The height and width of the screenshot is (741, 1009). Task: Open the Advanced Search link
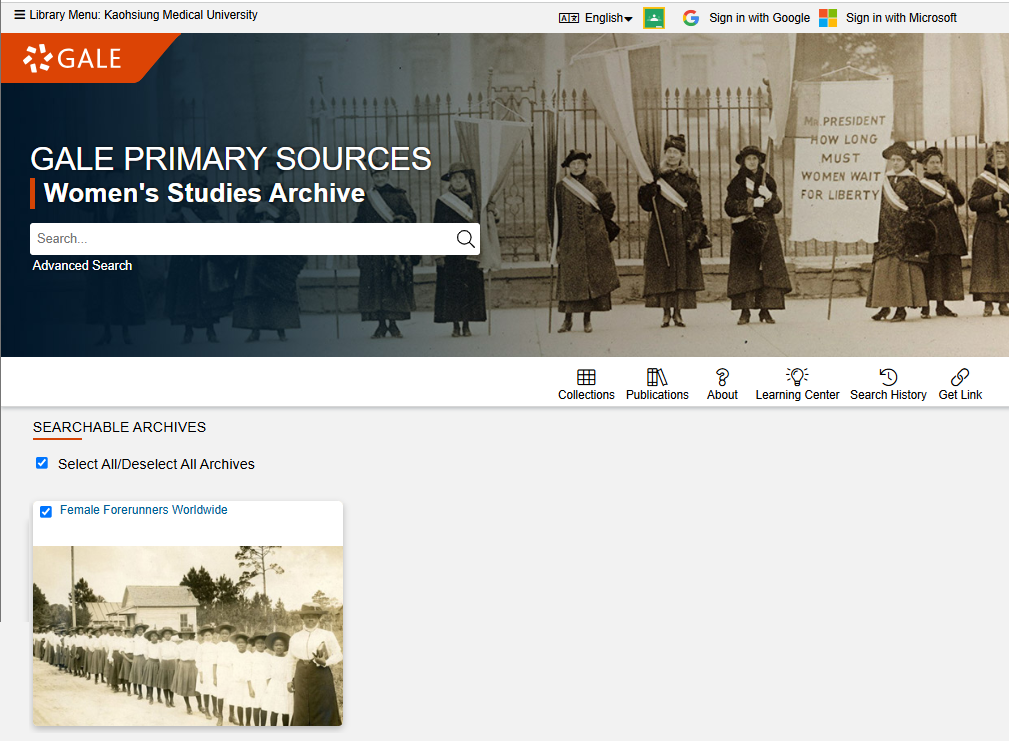click(82, 266)
